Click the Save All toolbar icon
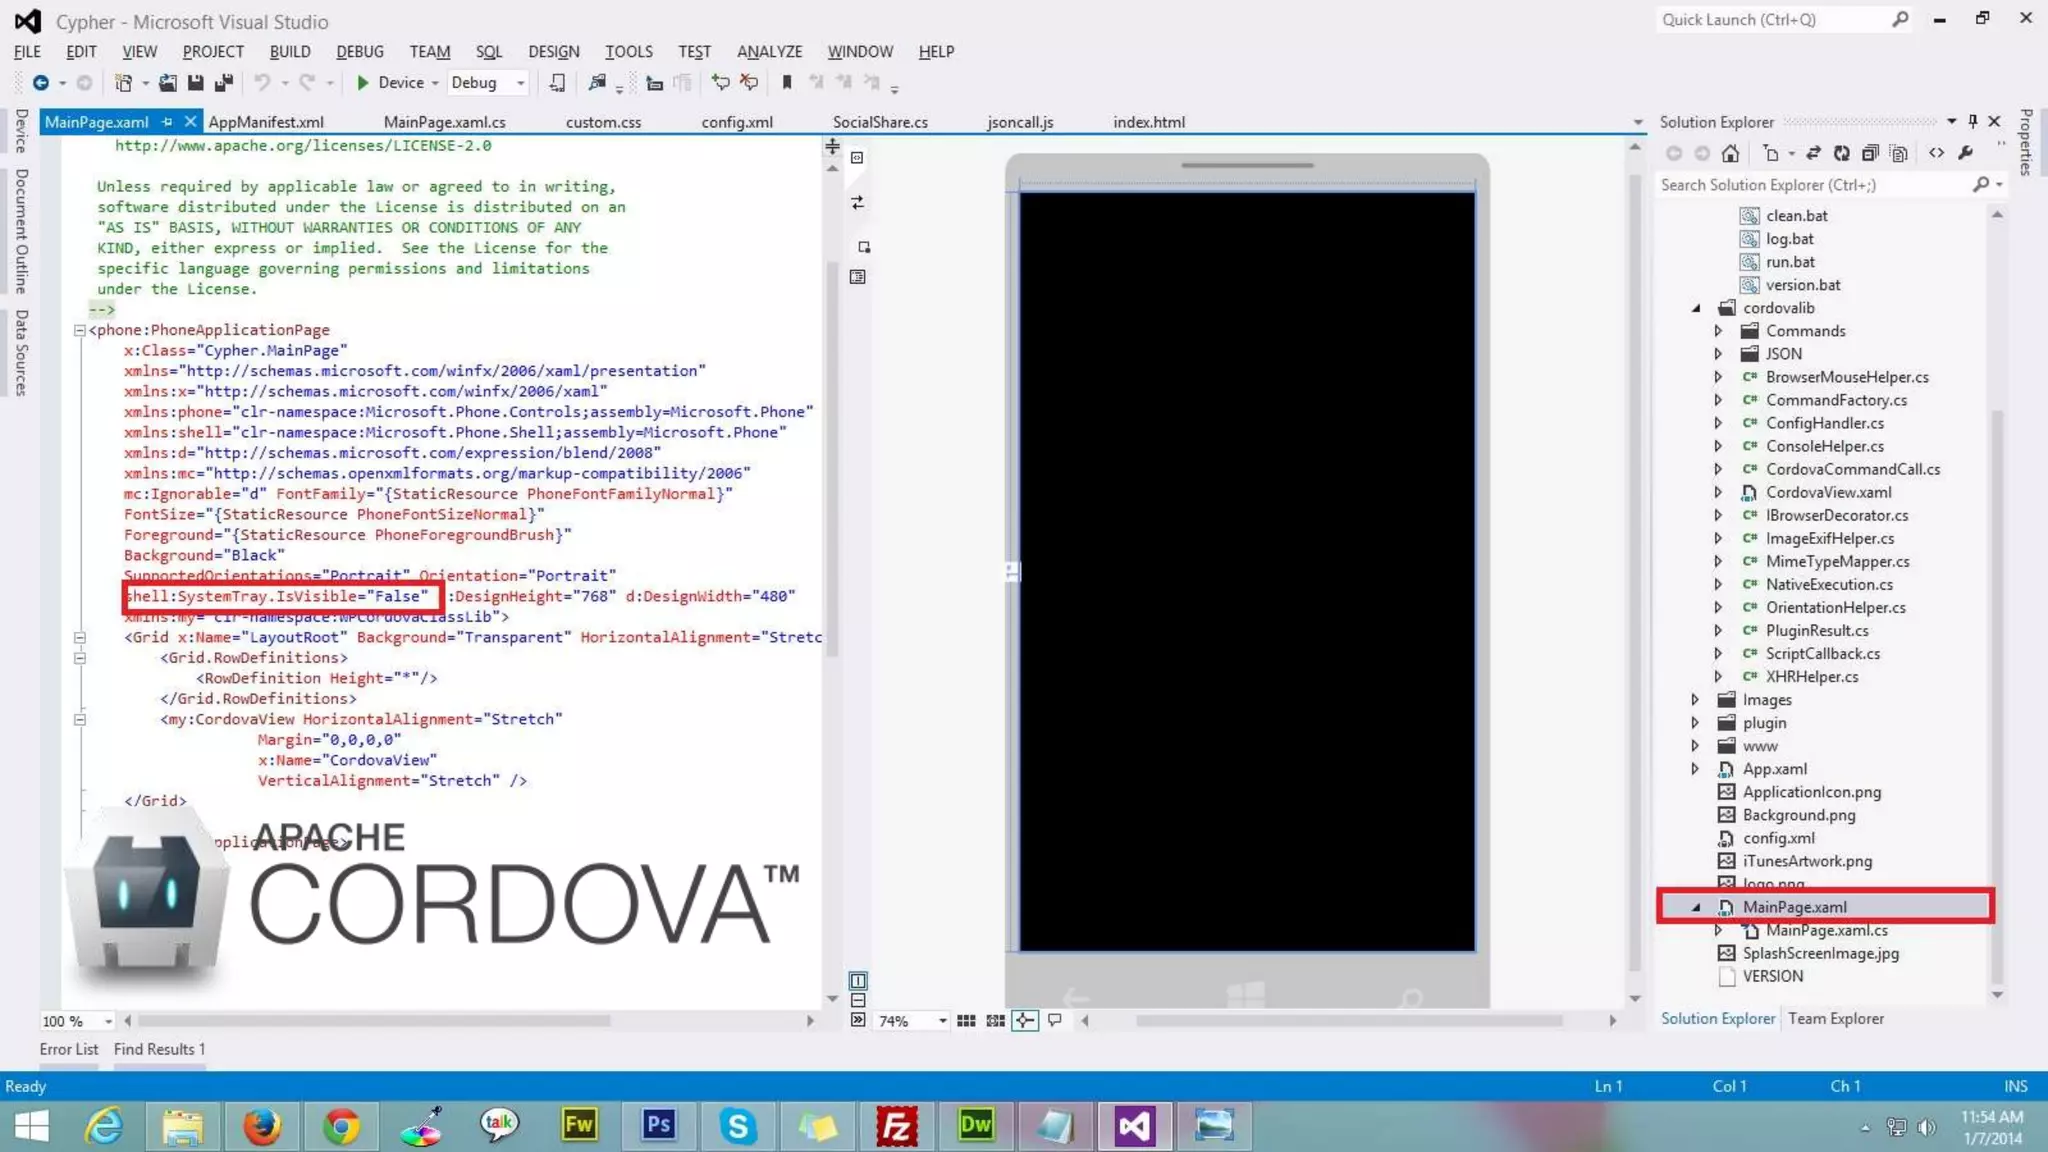The height and width of the screenshot is (1152, 2048). click(224, 83)
